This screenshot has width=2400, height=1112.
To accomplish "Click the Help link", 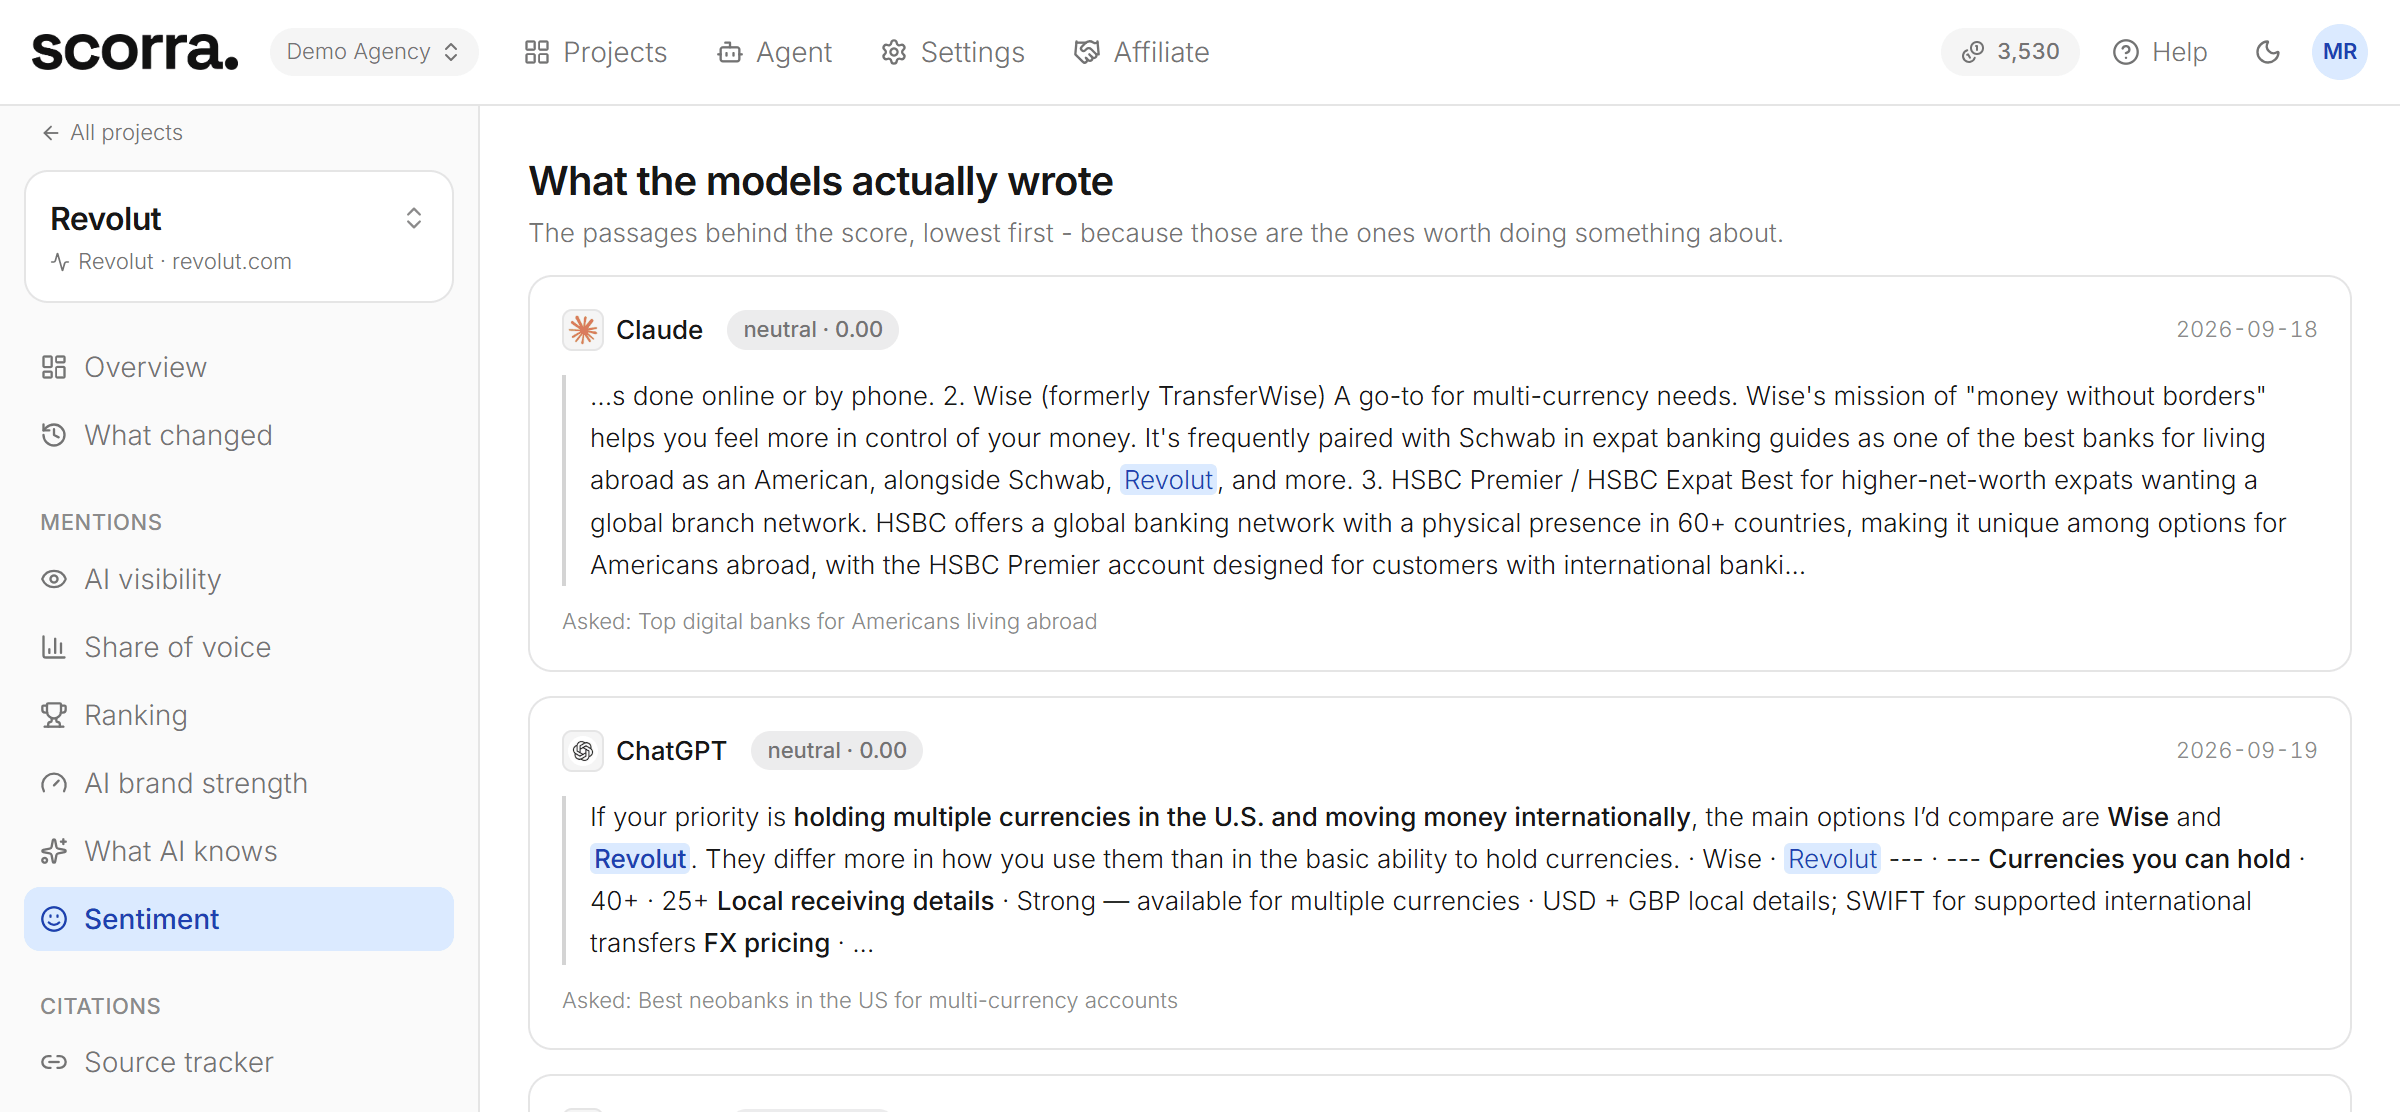I will tap(2160, 52).
